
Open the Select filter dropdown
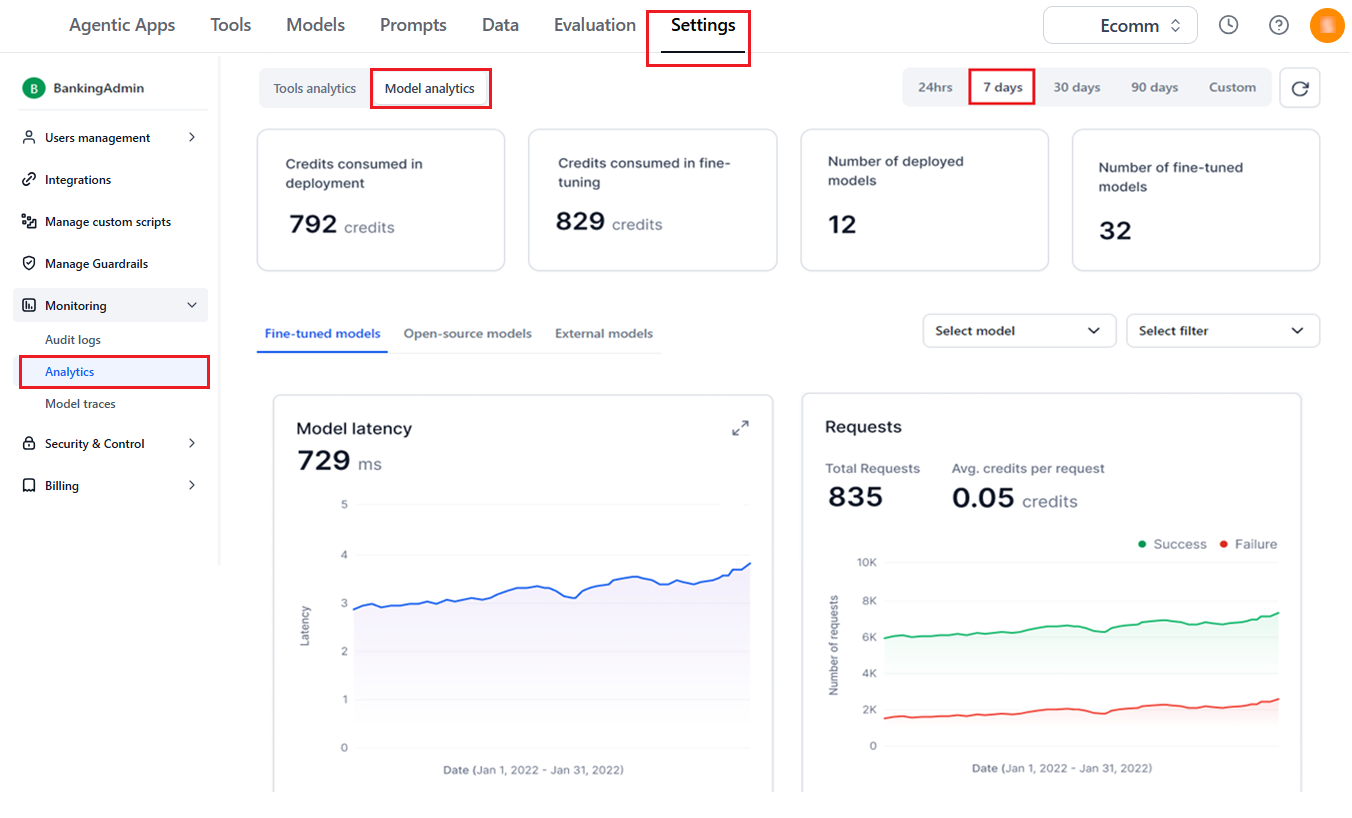coord(1223,331)
